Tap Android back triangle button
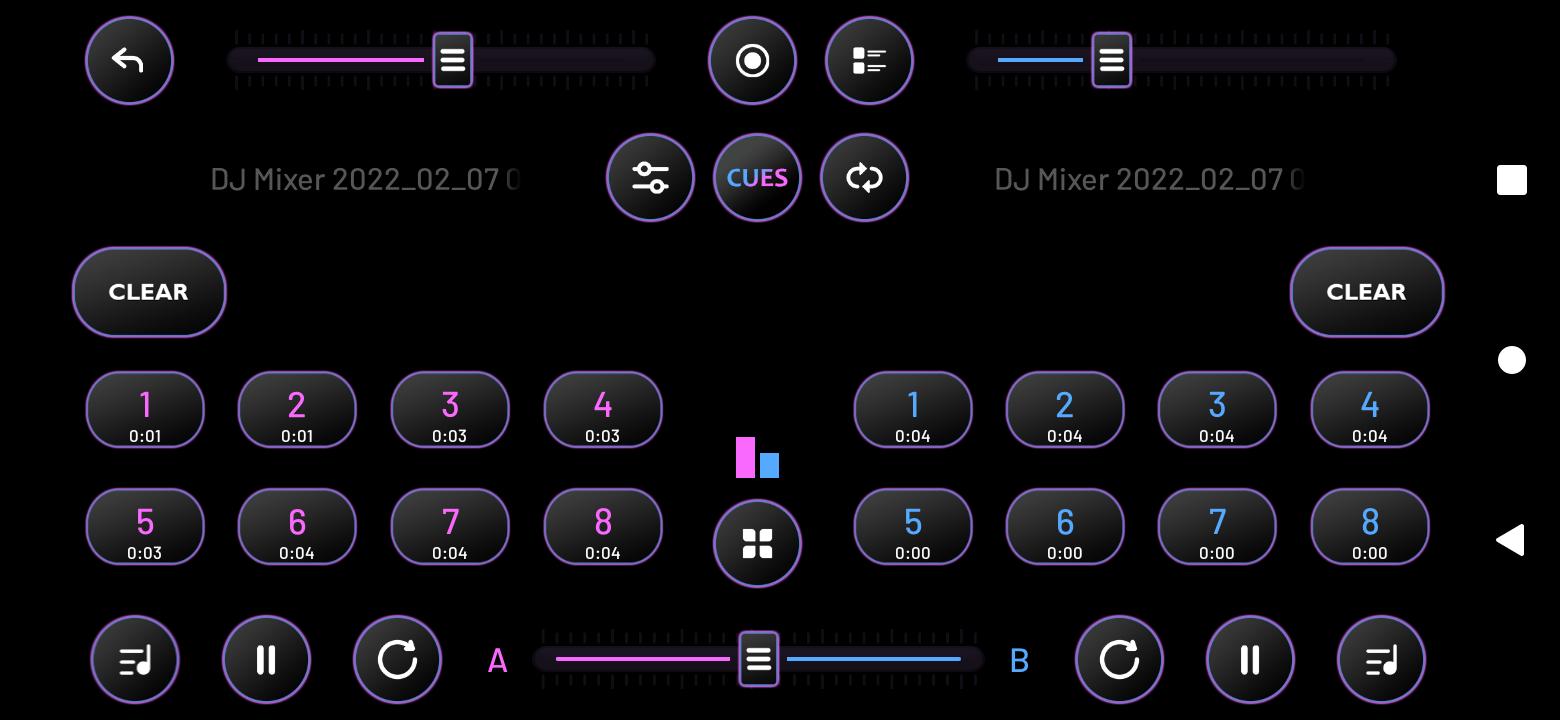This screenshot has width=1560, height=720. point(1510,540)
